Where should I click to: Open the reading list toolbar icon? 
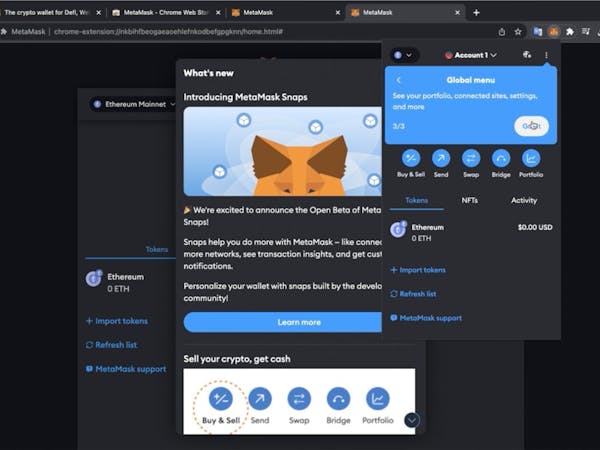(x=585, y=32)
